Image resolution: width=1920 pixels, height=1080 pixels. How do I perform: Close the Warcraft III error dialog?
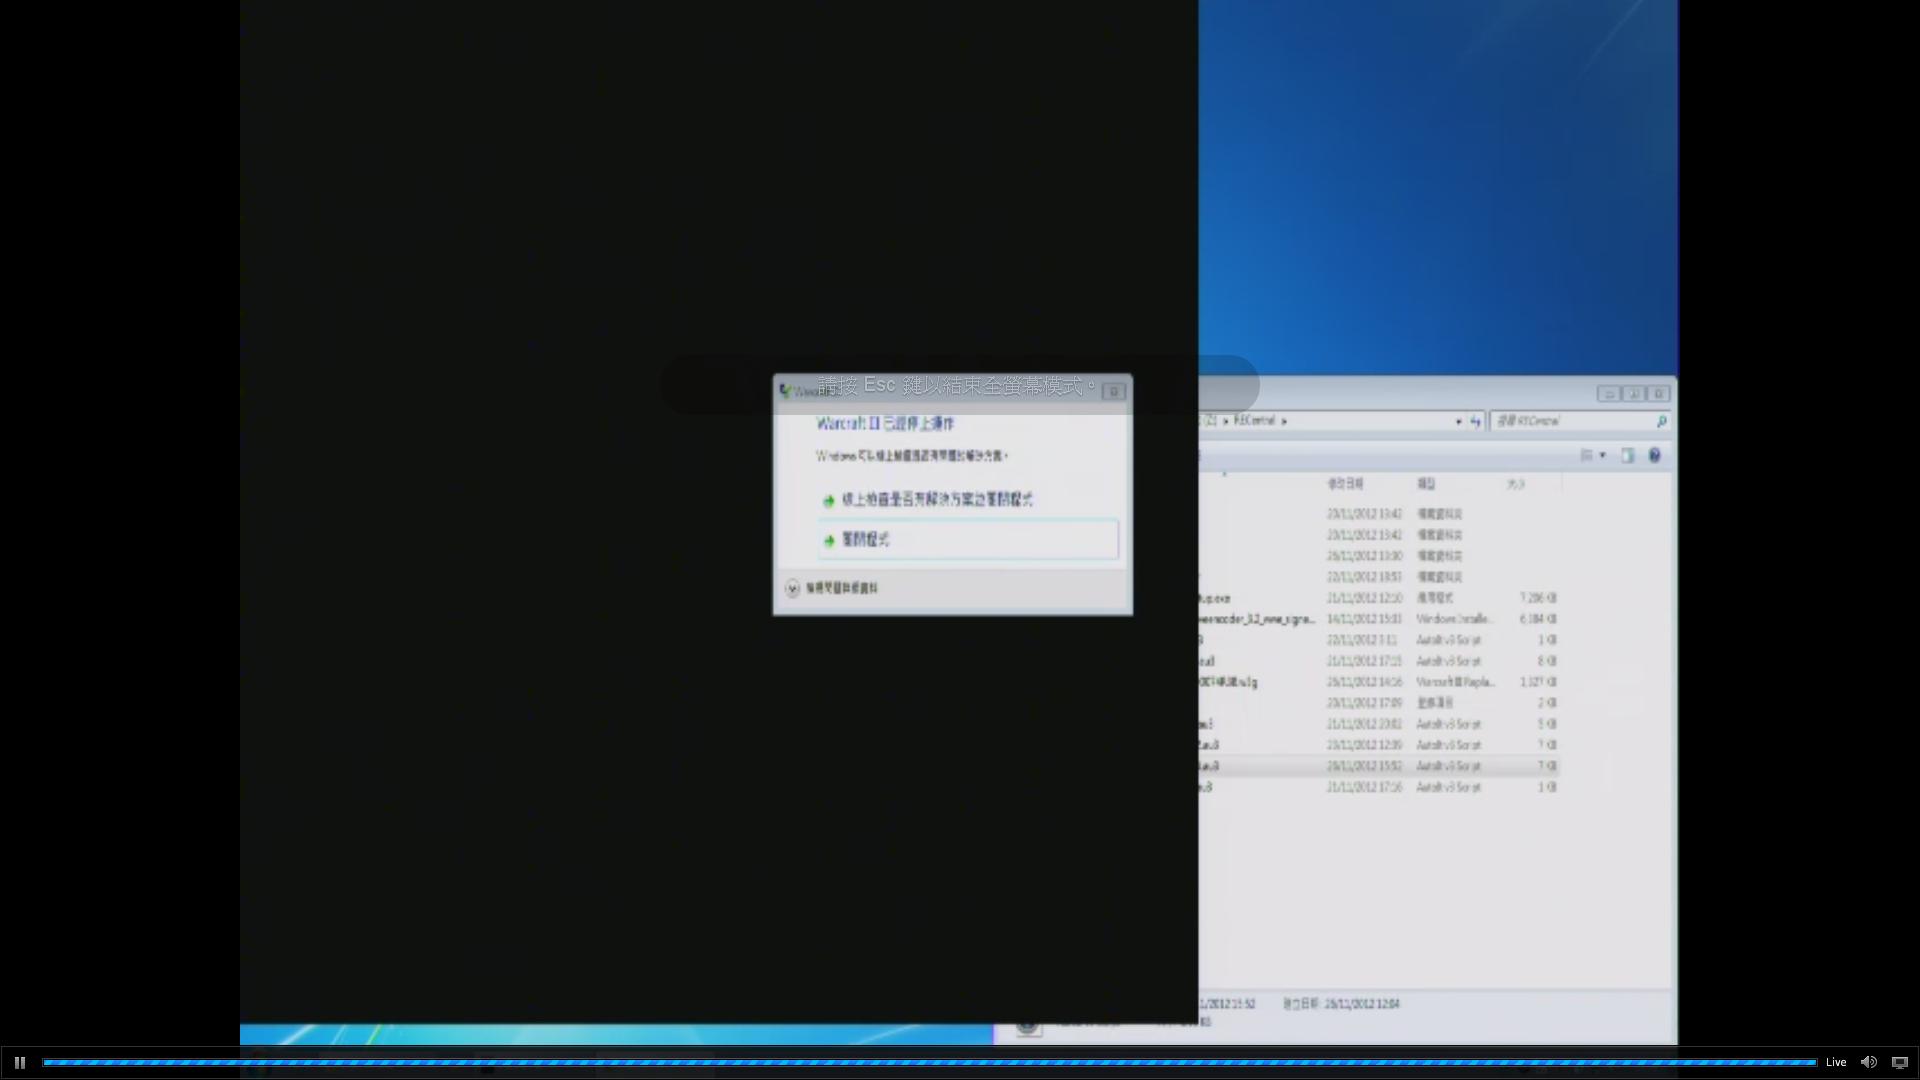(x=1114, y=391)
